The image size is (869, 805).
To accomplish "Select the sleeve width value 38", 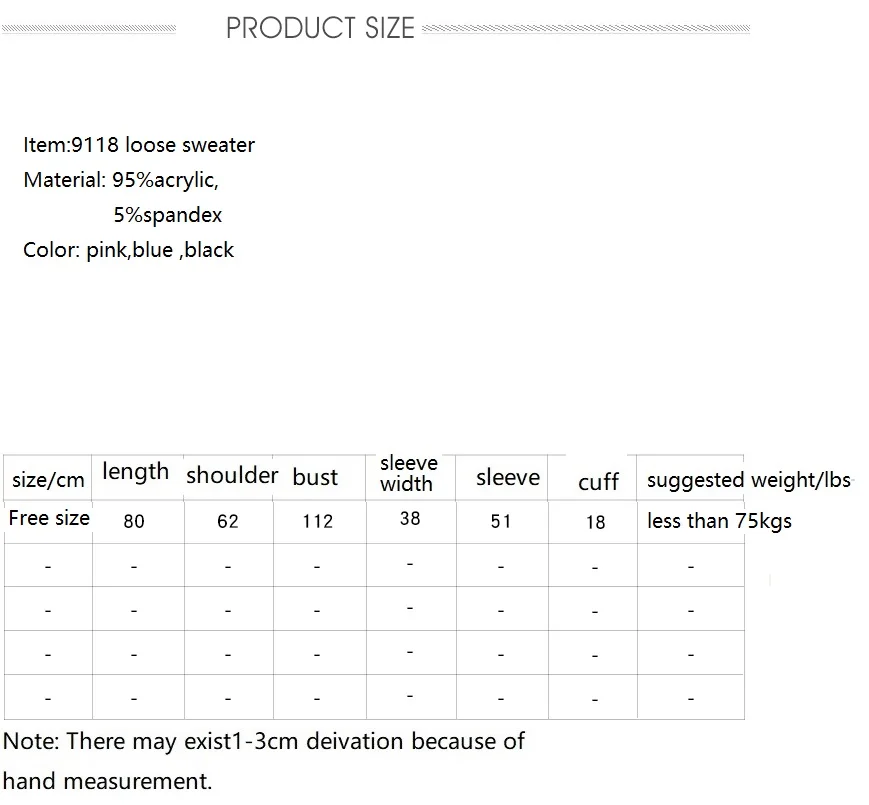I will [410, 519].
